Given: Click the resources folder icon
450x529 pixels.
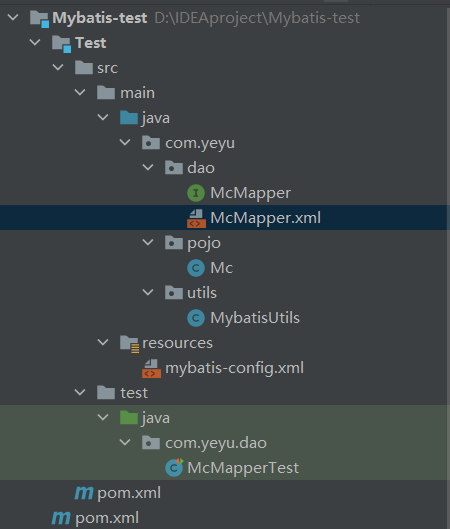Looking at the screenshot, I should pos(129,343).
